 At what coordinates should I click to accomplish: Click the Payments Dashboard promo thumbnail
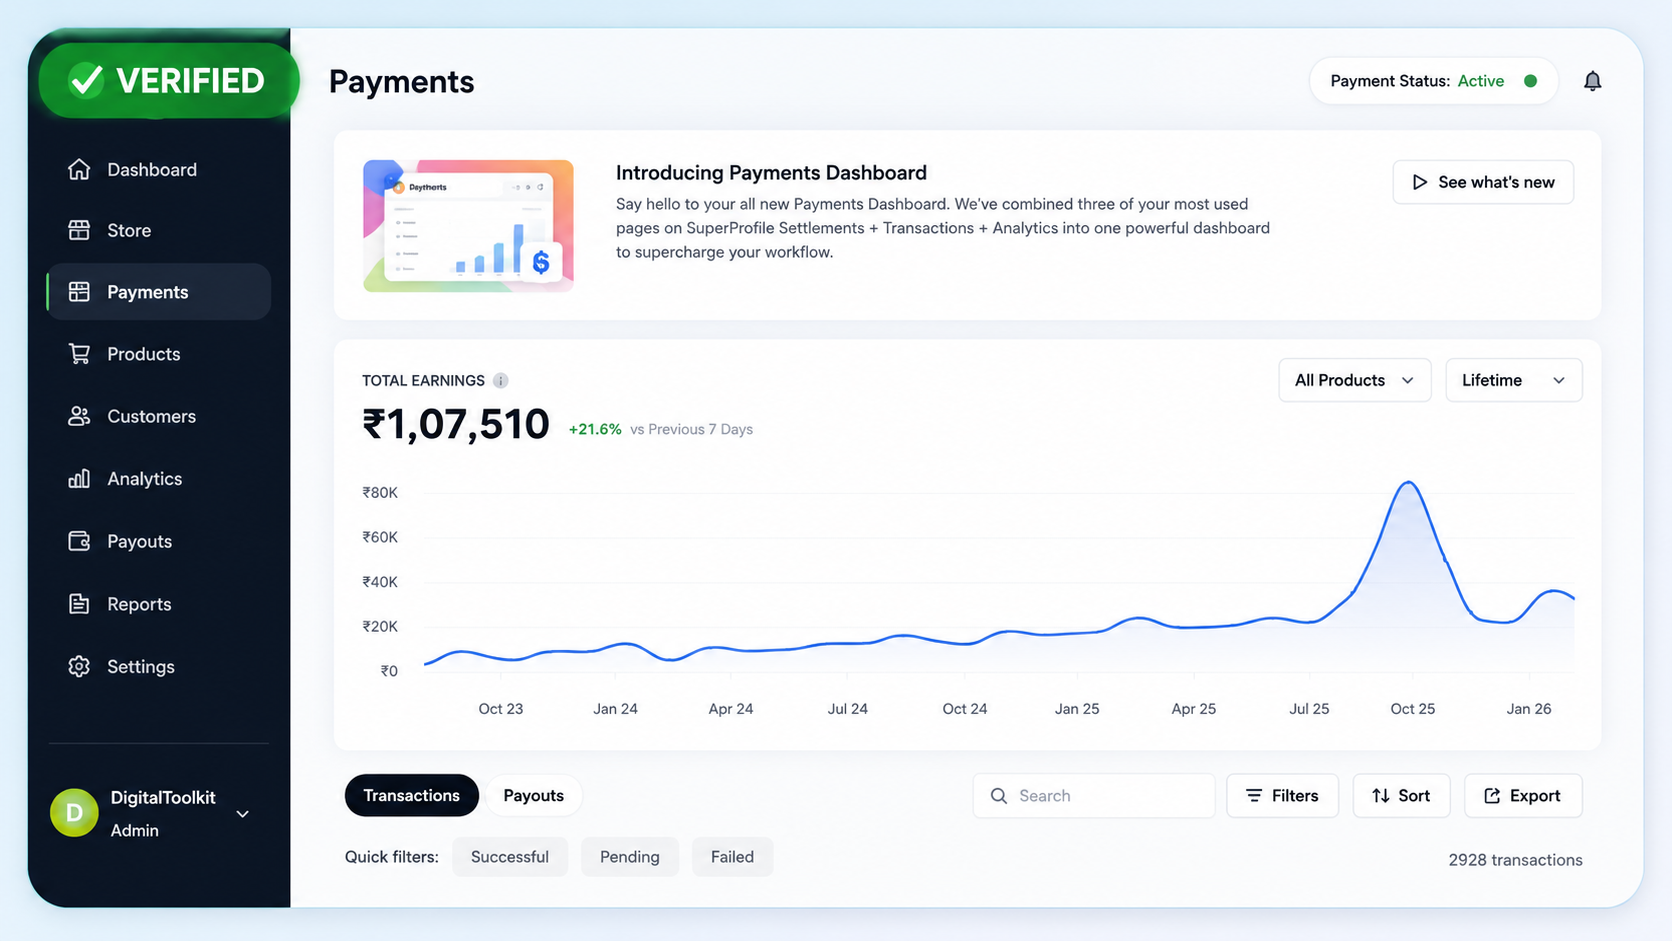[468, 226]
